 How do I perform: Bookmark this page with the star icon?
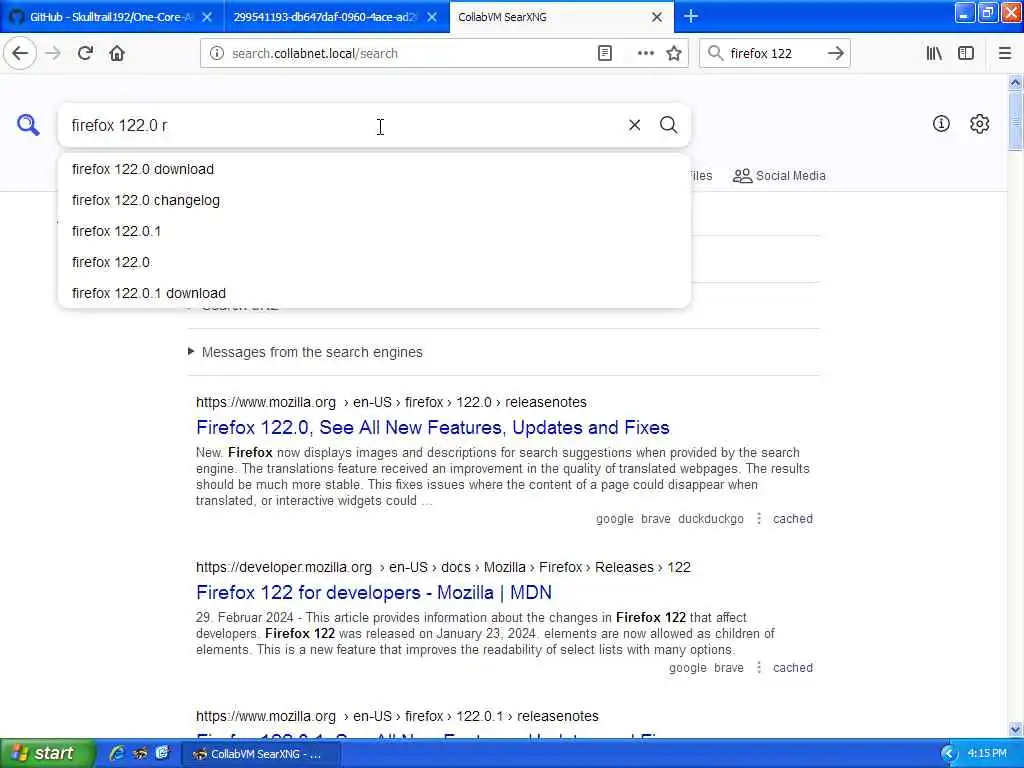pyautogui.click(x=674, y=54)
